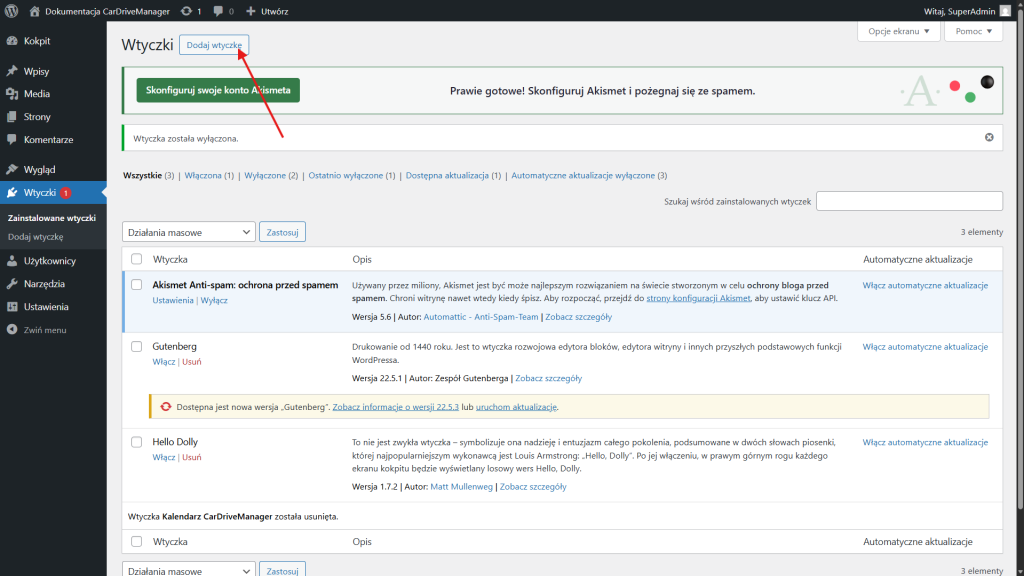
Task: Check the Akismet Anti-spam plugin checkbox
Action: point(137,285)
